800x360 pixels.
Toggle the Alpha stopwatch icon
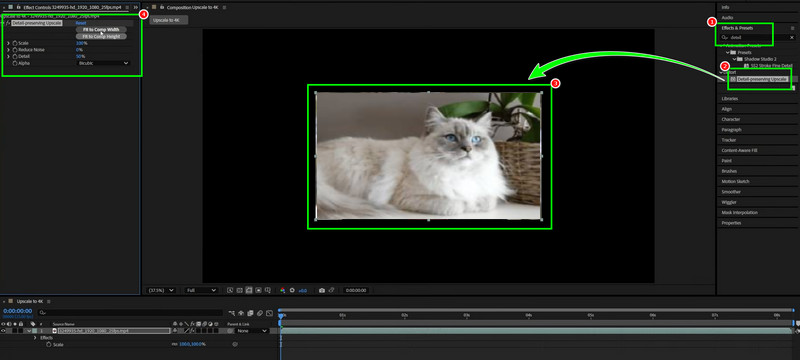pos(15,63)
